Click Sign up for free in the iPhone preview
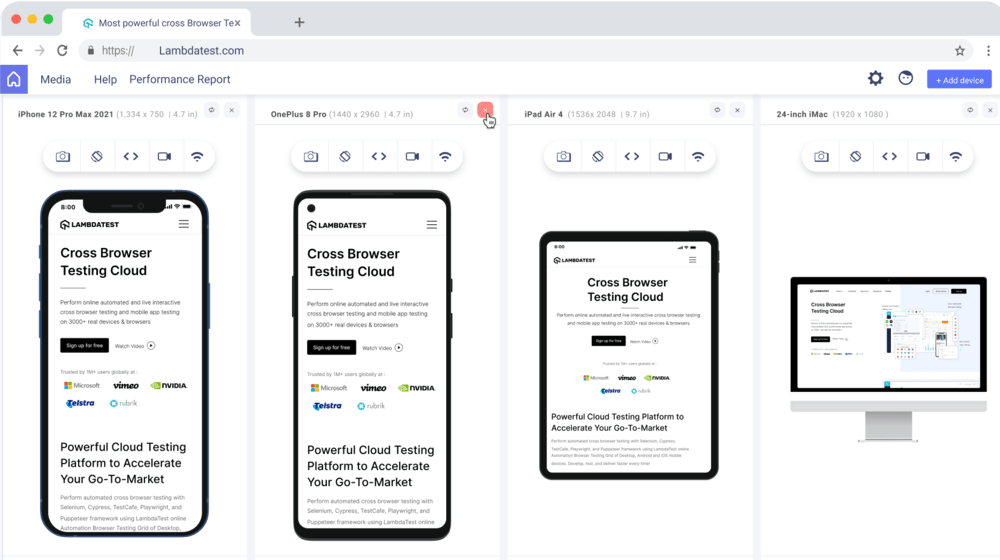 coord(83,345)
